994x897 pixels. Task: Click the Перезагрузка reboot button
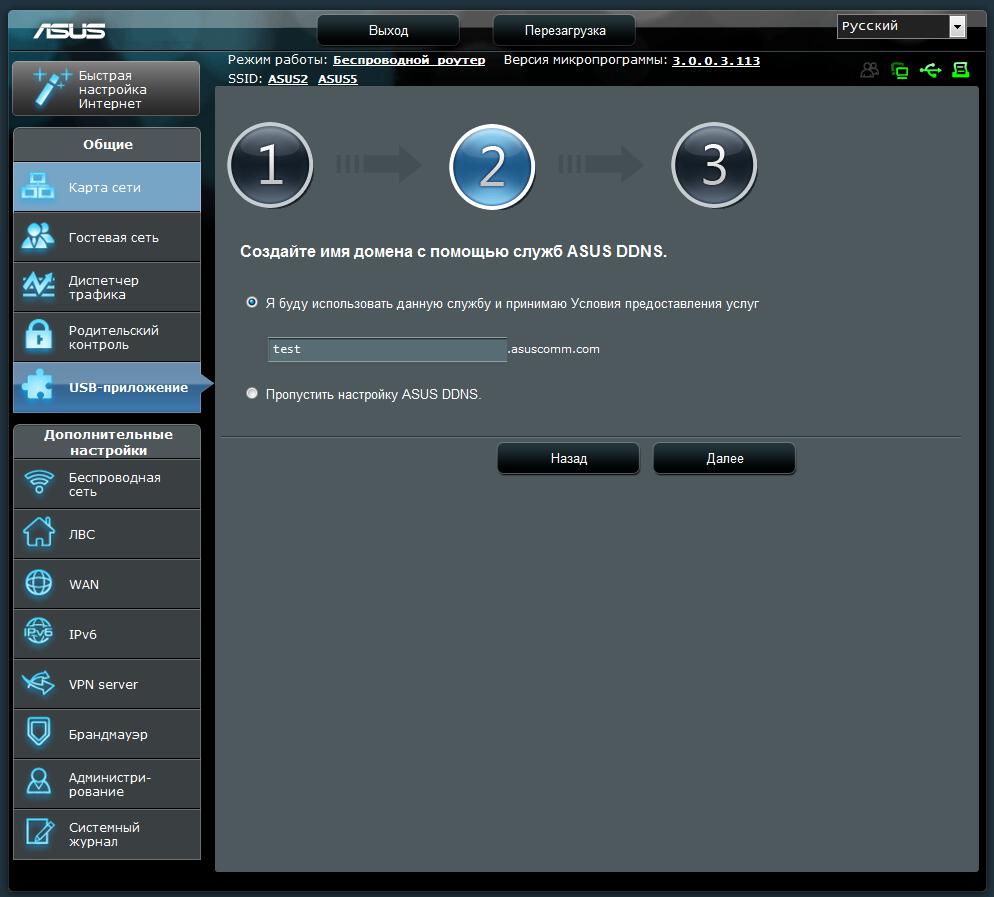[x=564, y=30]
